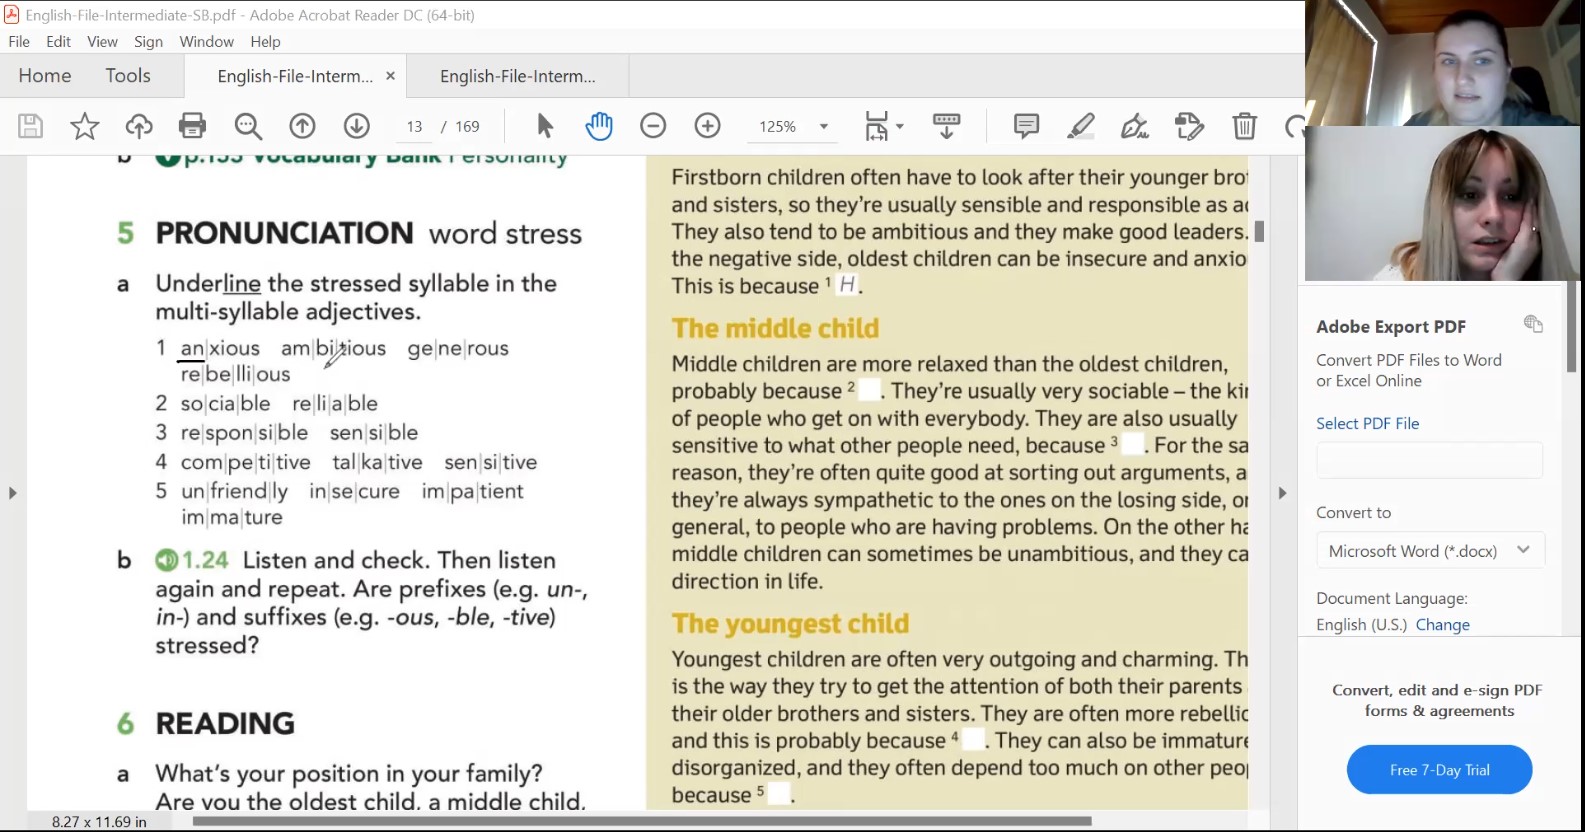Expand the left navigation pane arrow

pos(12,493)
